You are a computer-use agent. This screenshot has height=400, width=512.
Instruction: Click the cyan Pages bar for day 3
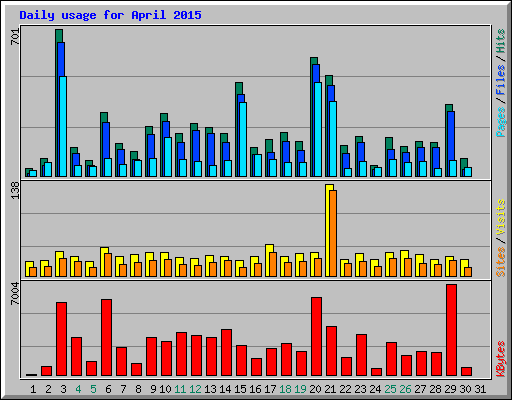(x=63, y=127)
